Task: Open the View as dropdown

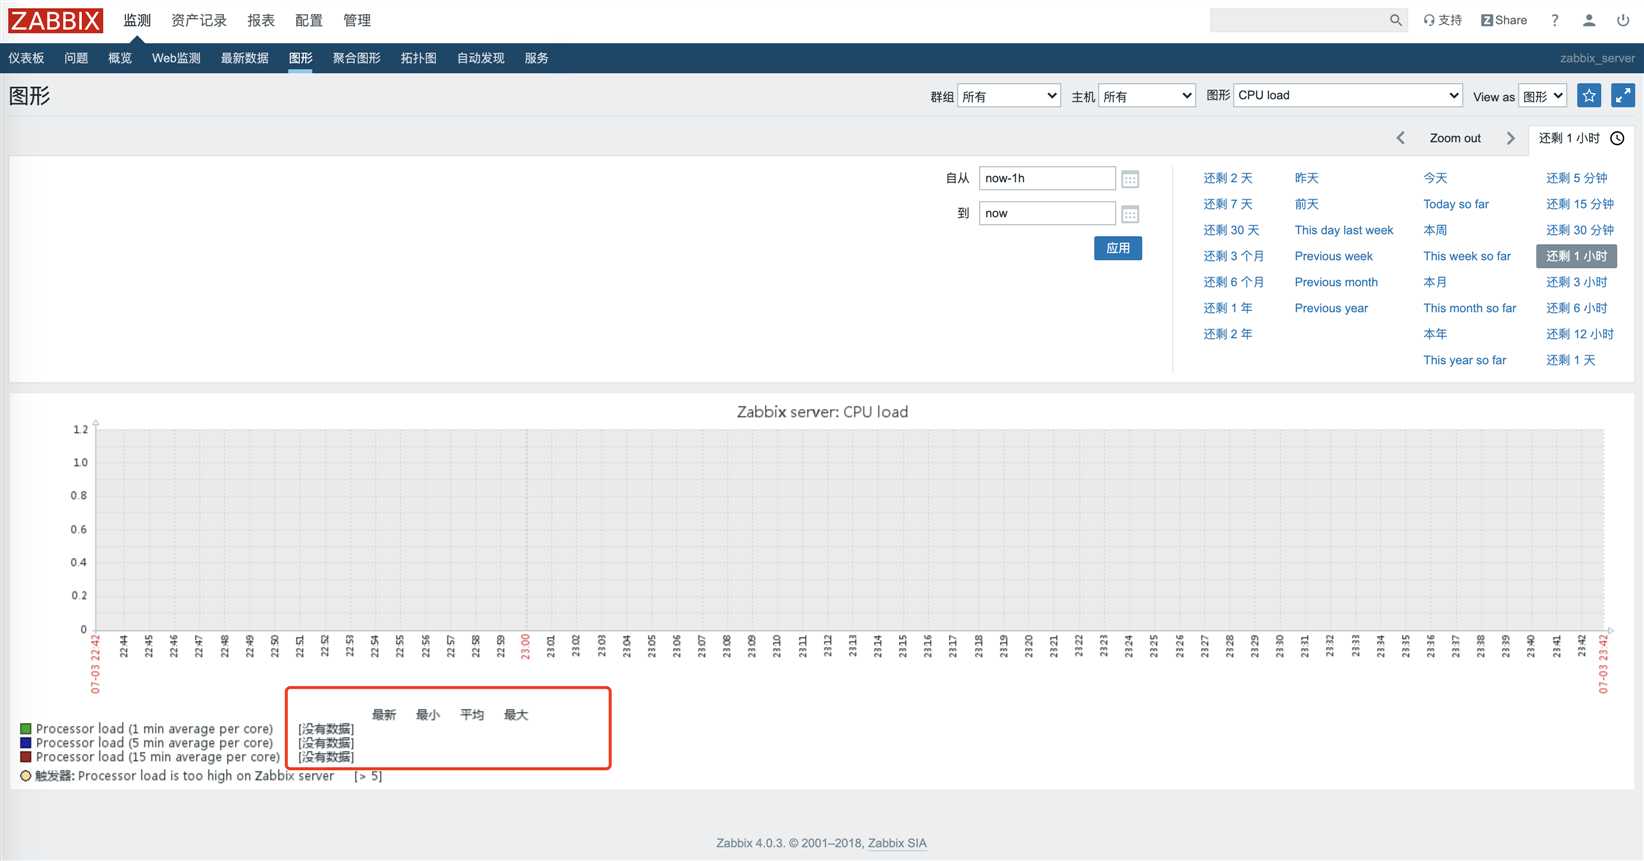Action: [x=1543, y=96]
